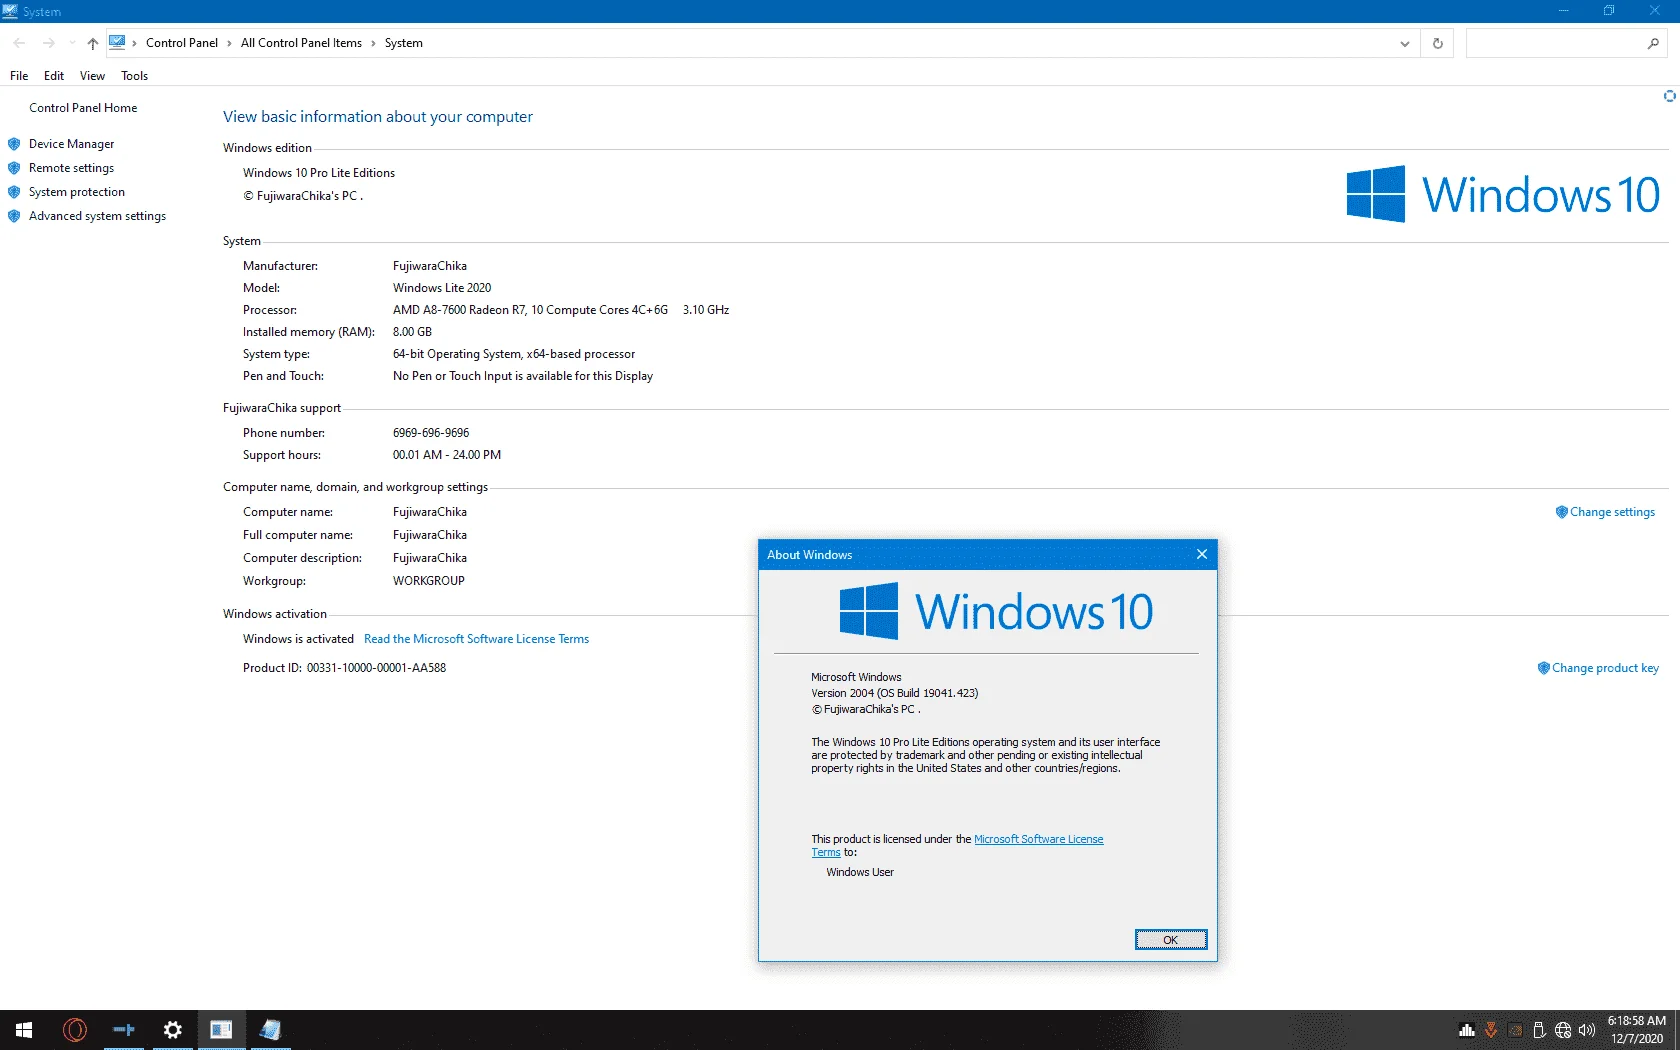This screenshot has width=1680, height=1050.
Task: Read the Microsoft Software License Terms link
Action: pyautogui.click(x=476, y=639)
